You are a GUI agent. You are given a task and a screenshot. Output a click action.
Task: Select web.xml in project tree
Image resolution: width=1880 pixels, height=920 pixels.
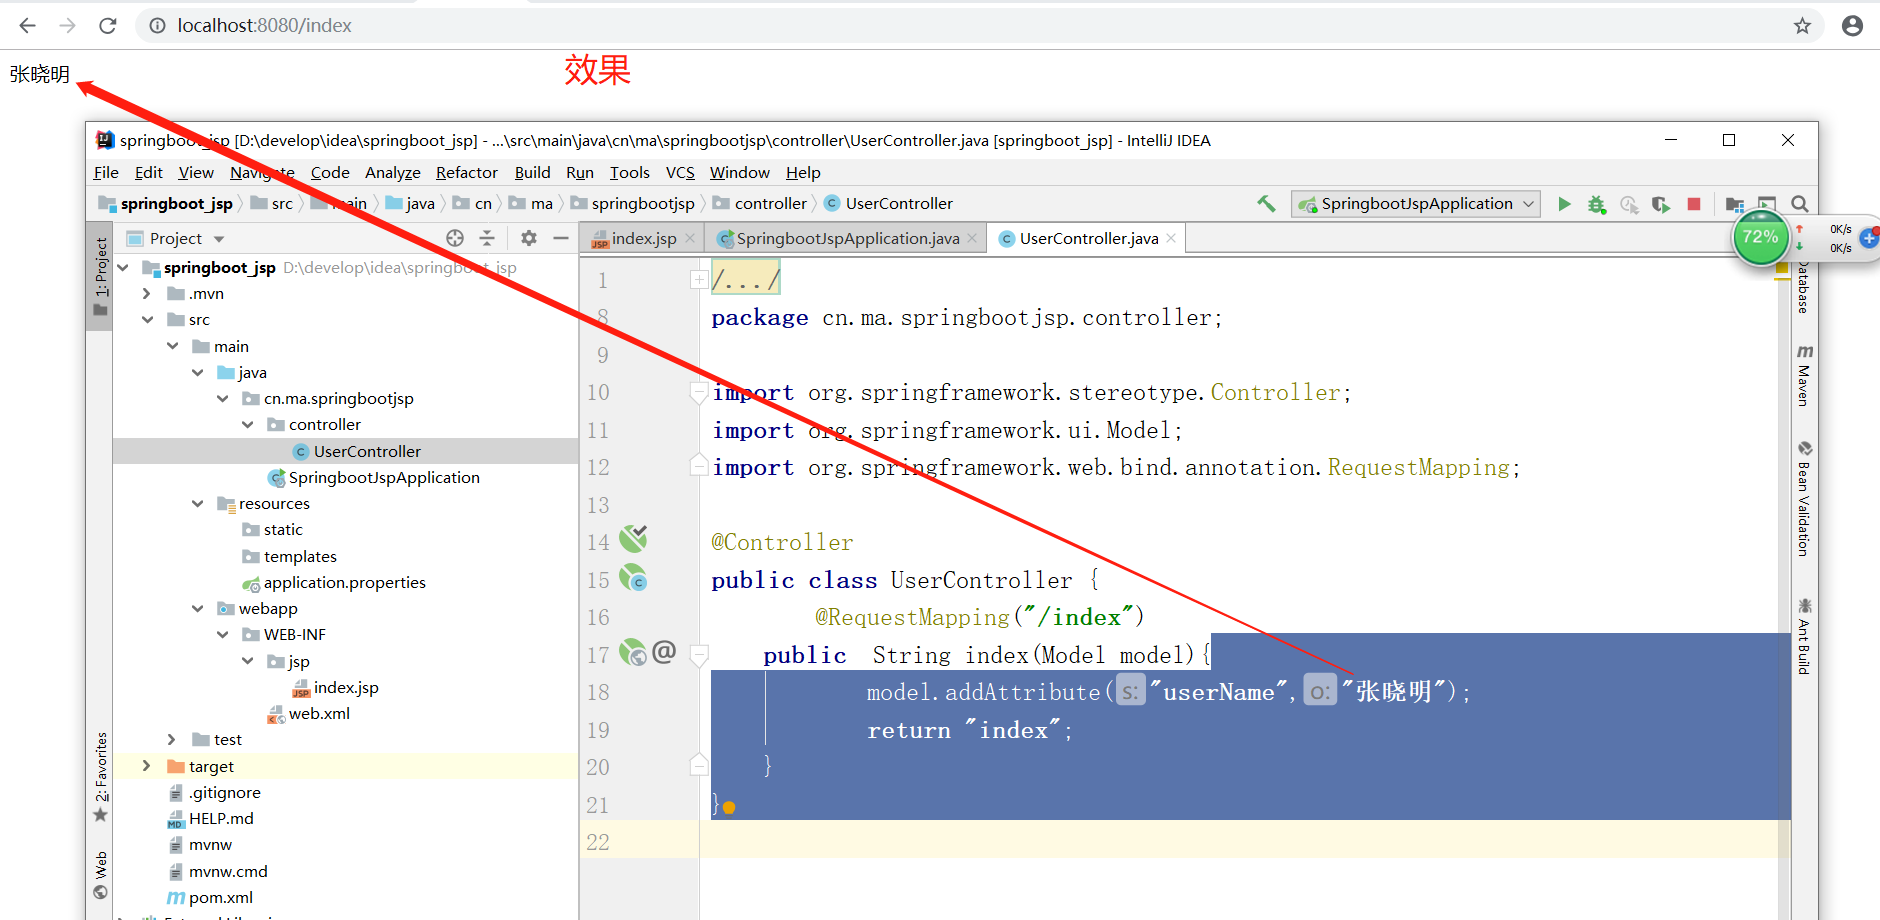click(319, 714)
